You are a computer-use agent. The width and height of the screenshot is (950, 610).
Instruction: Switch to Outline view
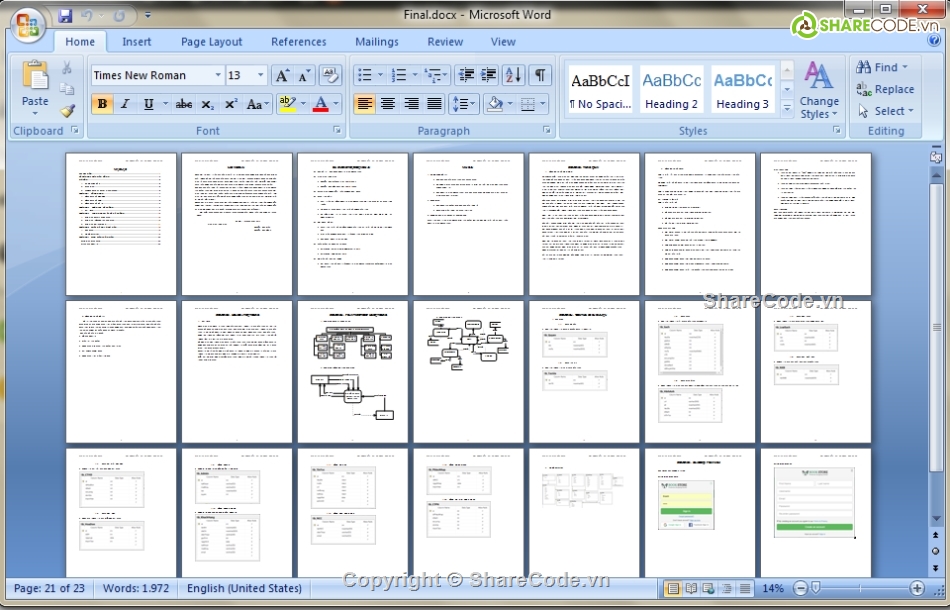(x=726, y=588)
